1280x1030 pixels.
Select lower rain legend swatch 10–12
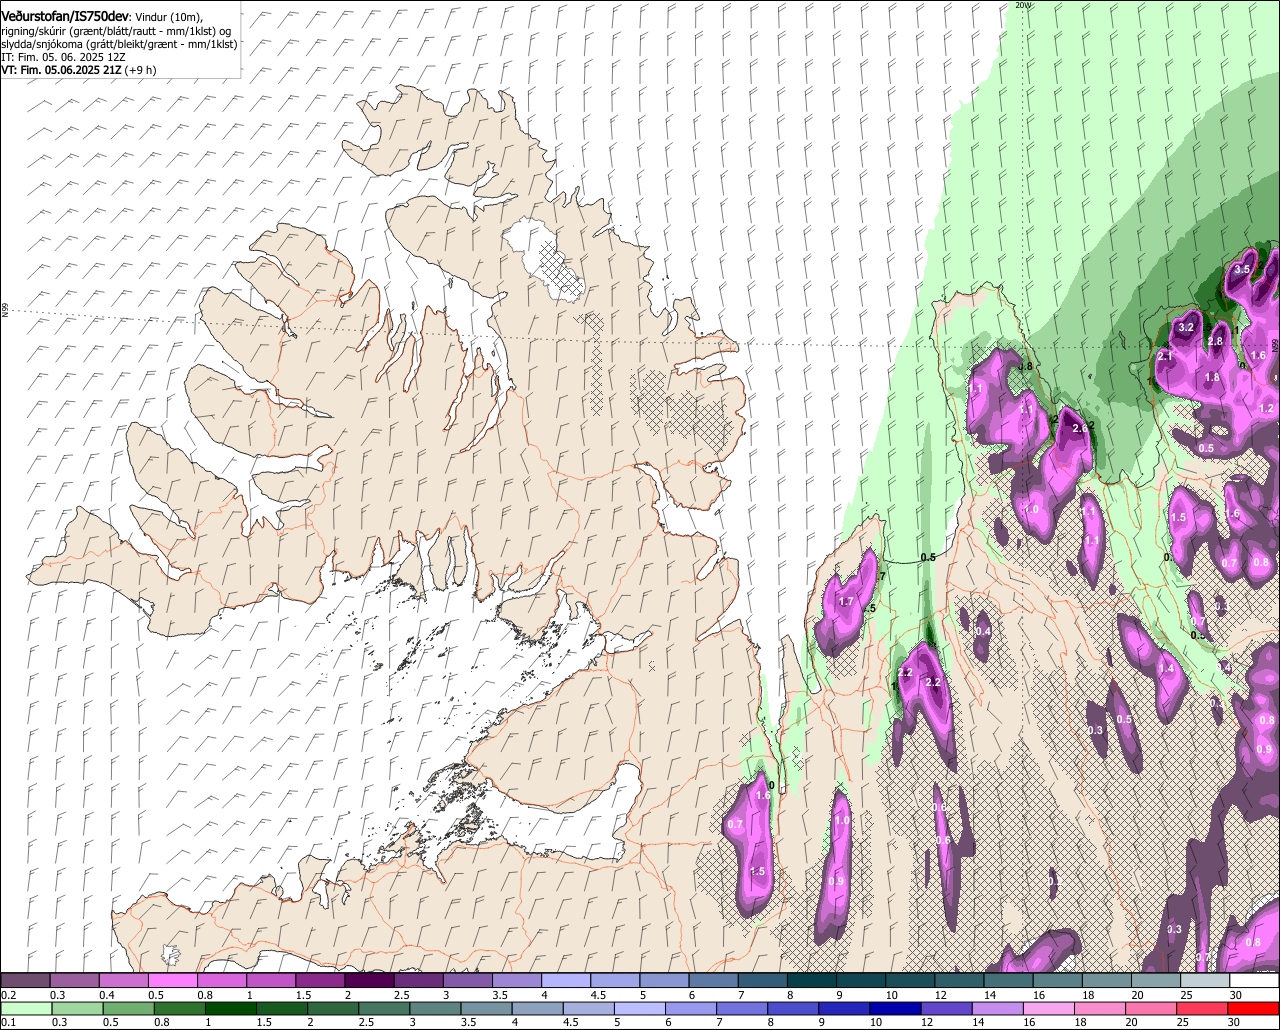click(x=897, y=1009)
